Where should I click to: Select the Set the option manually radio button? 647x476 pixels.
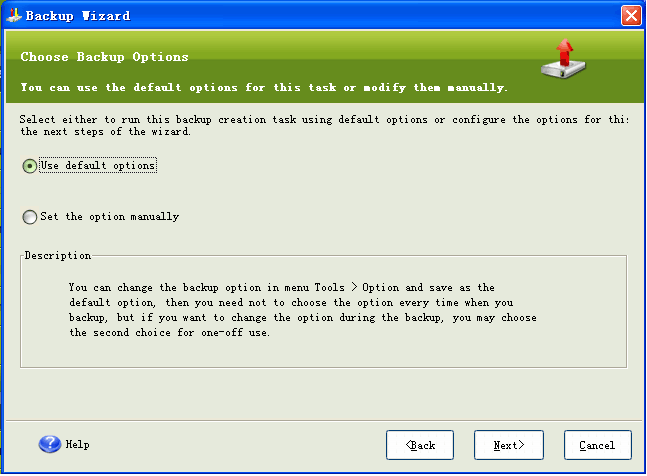tap(30, 217)
